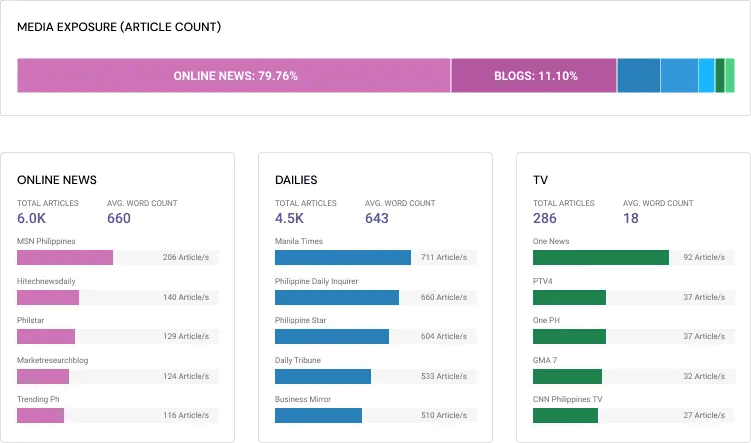
Task: Click the Online News 79.76% bar segment
Action: 234,76
